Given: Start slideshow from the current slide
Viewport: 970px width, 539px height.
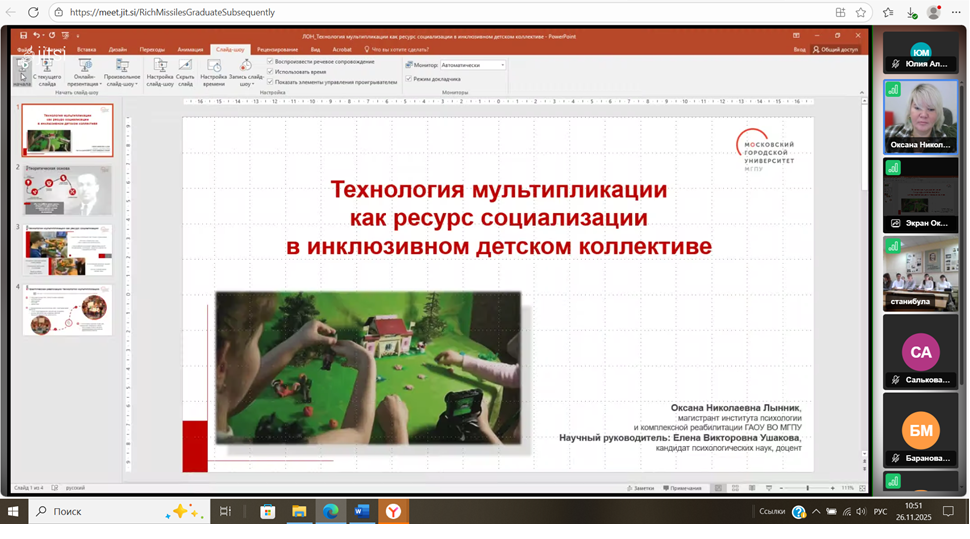Looking at the screenshot, I should point(47,70).
